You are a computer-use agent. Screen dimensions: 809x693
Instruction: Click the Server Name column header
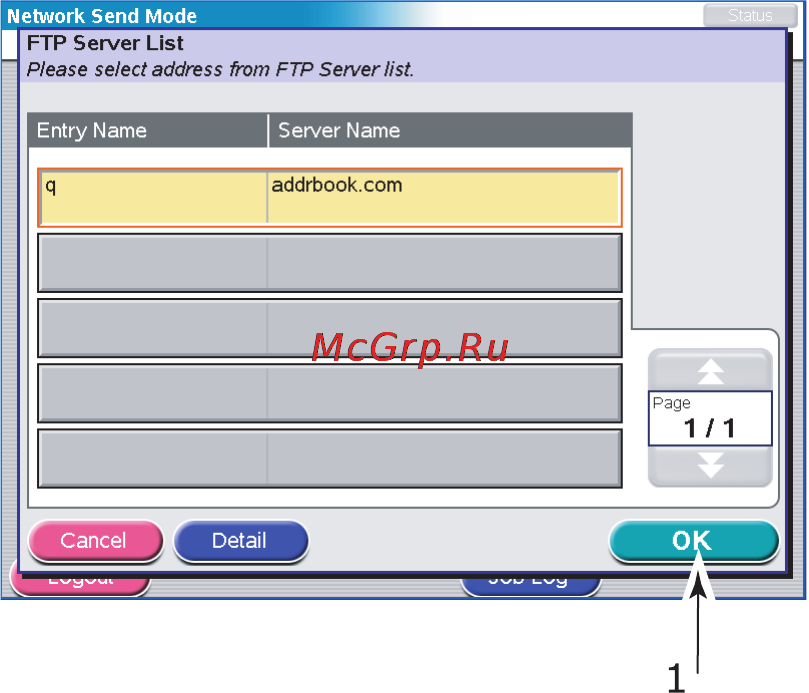(450, 131)
